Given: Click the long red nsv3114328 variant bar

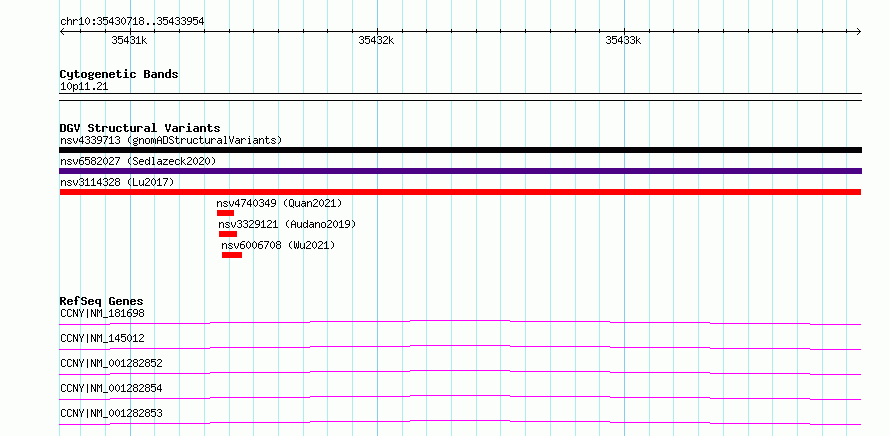Looking at the screenshot, I should (x=460, y=192).
